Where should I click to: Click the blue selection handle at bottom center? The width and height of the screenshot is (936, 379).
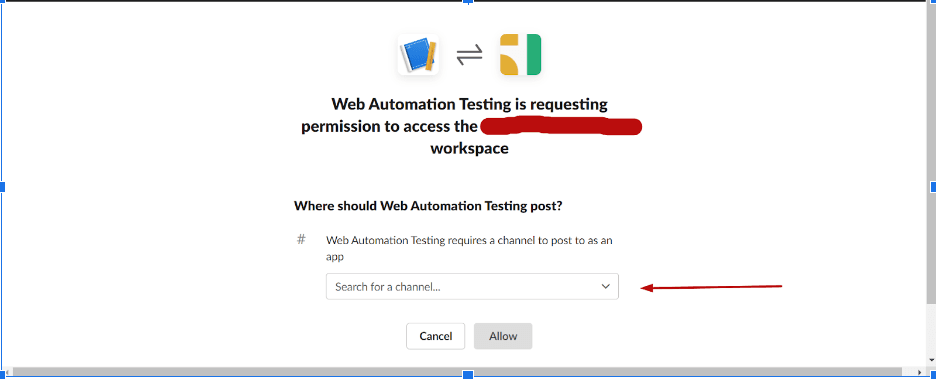468,375
